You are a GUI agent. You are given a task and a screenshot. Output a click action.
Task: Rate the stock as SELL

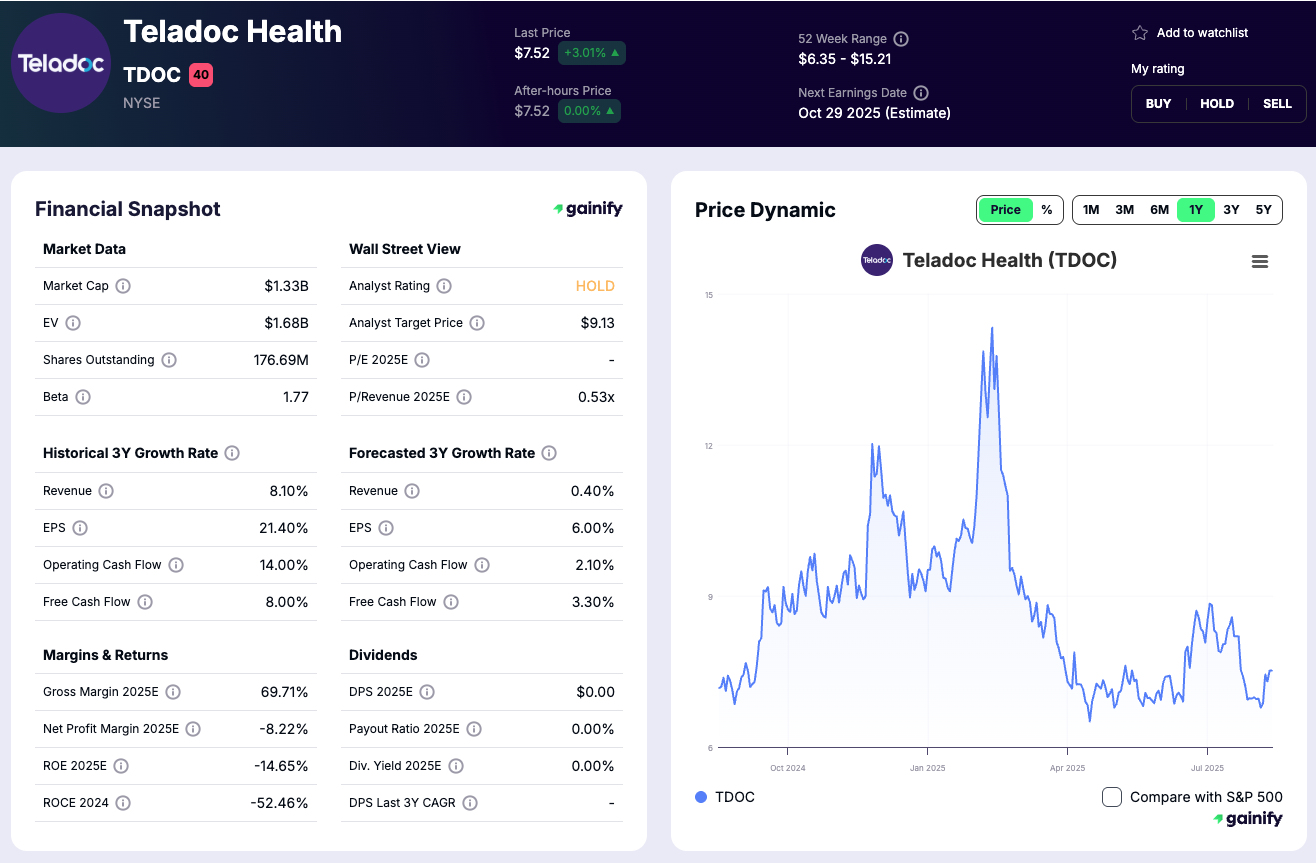click(1278, 104)
